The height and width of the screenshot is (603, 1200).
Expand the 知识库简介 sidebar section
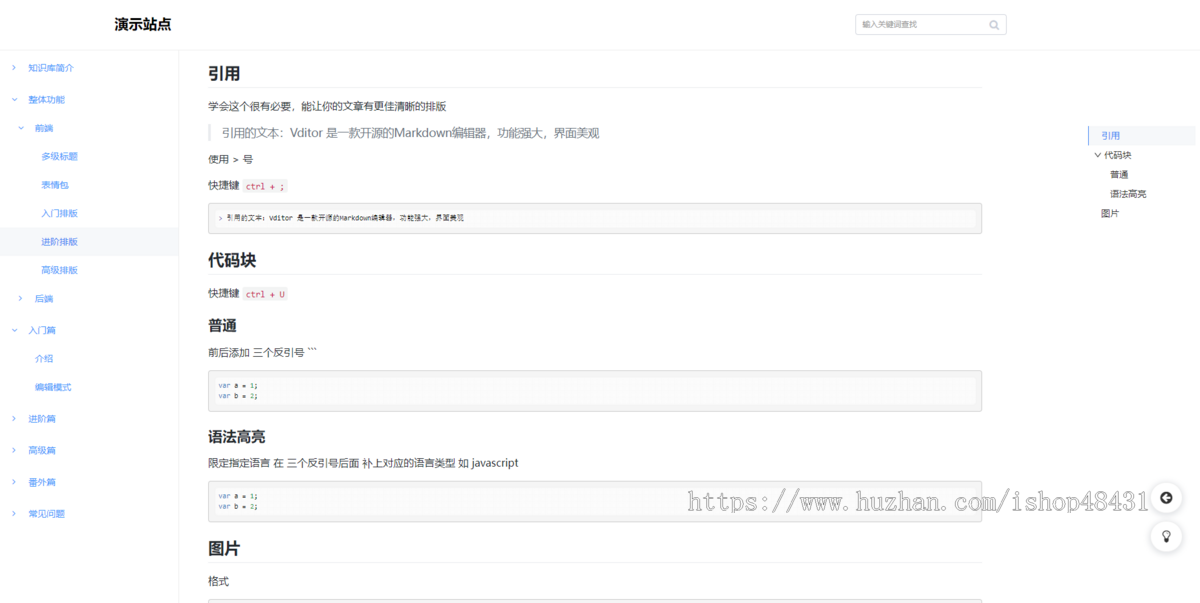point(14,68)
